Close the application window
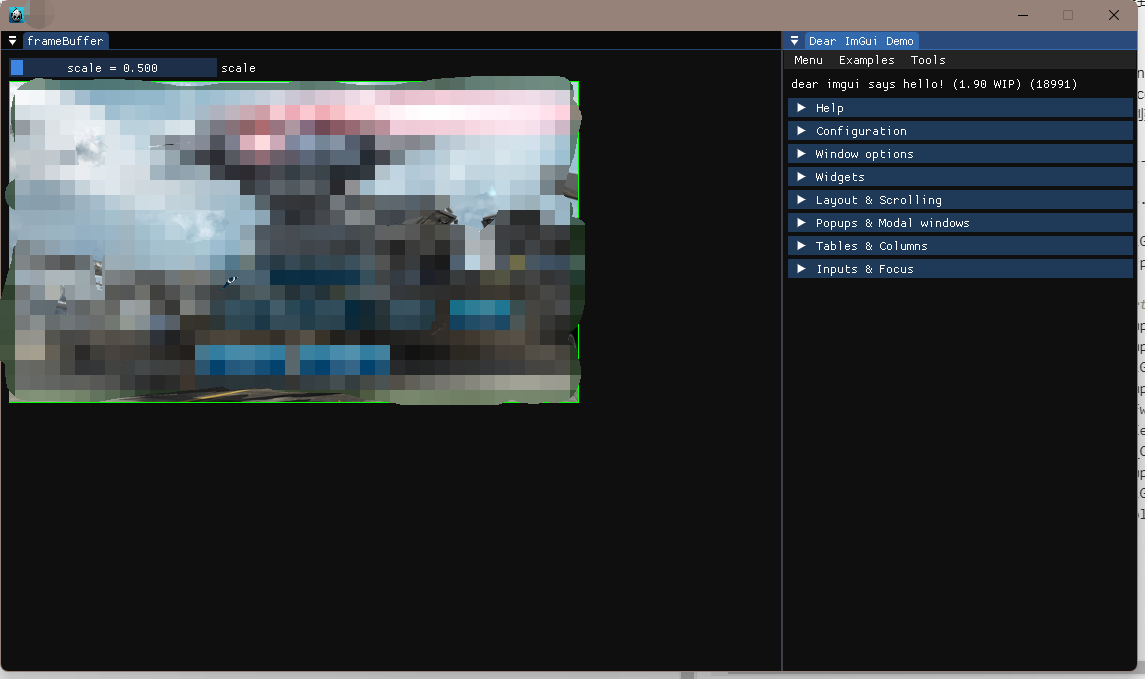This screenshot has width=1145, height=679. (x=1114, y=15)
